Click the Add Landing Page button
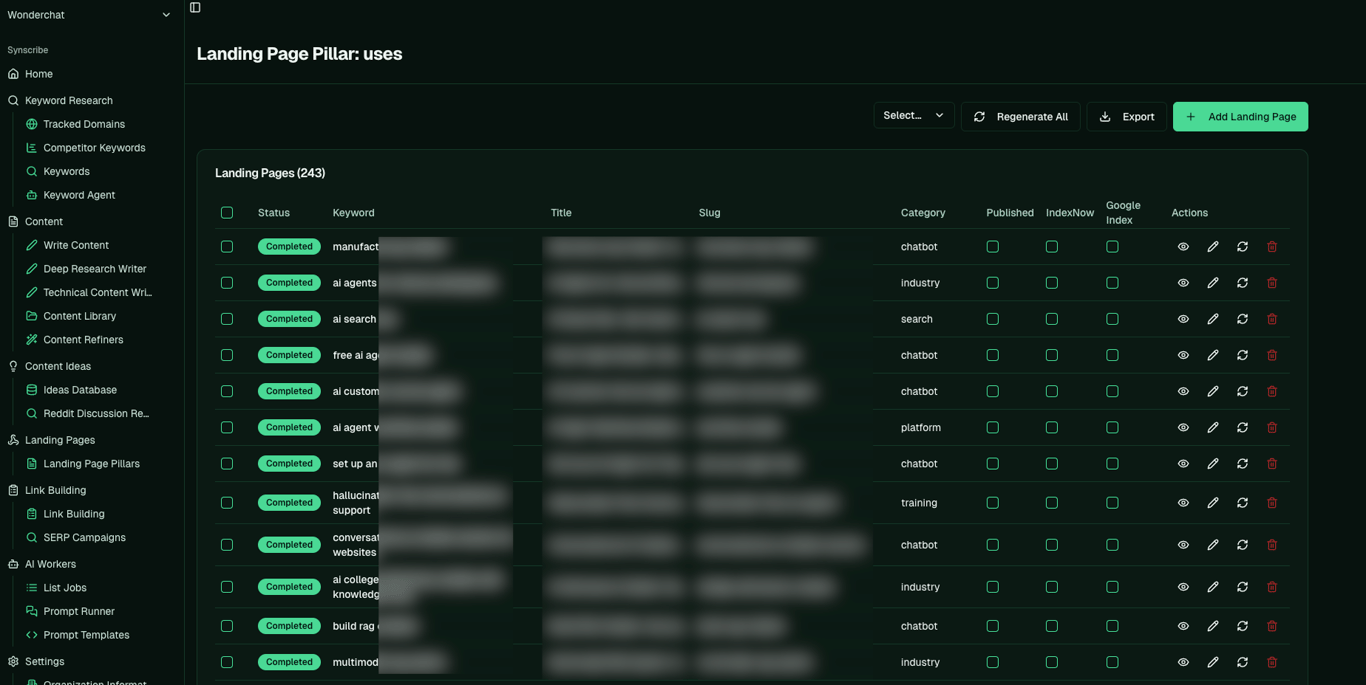The width and height of the screenshot is (1366, 685). [1240, 117]
